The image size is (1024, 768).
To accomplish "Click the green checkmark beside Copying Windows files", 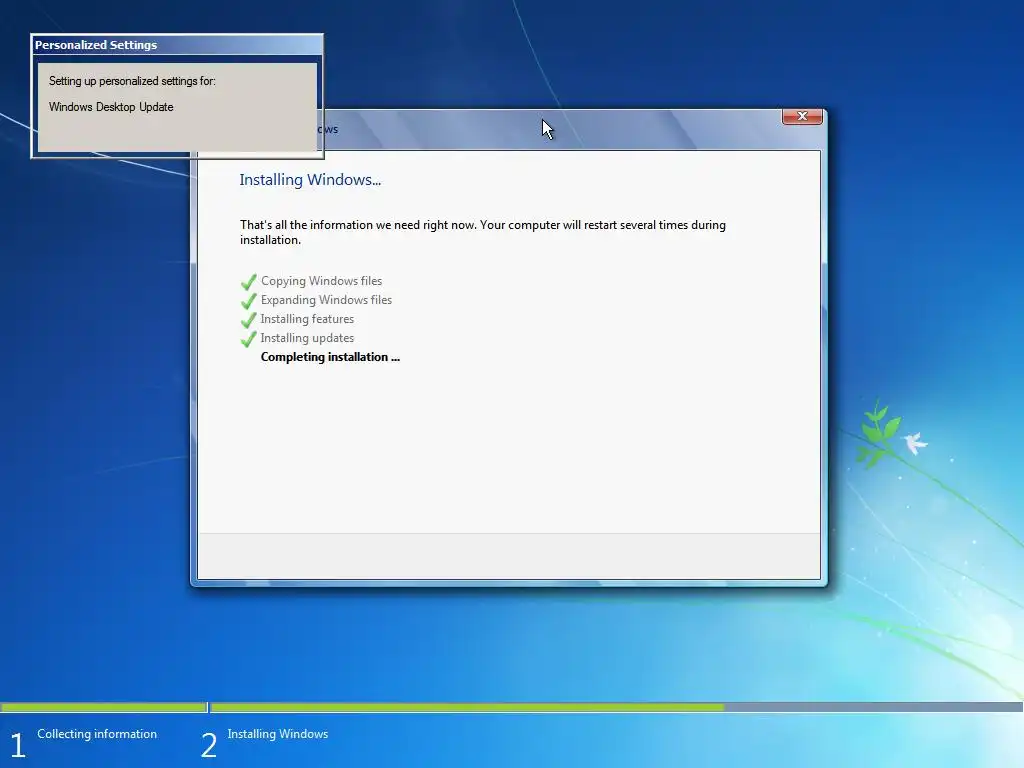I will (248, 282).
